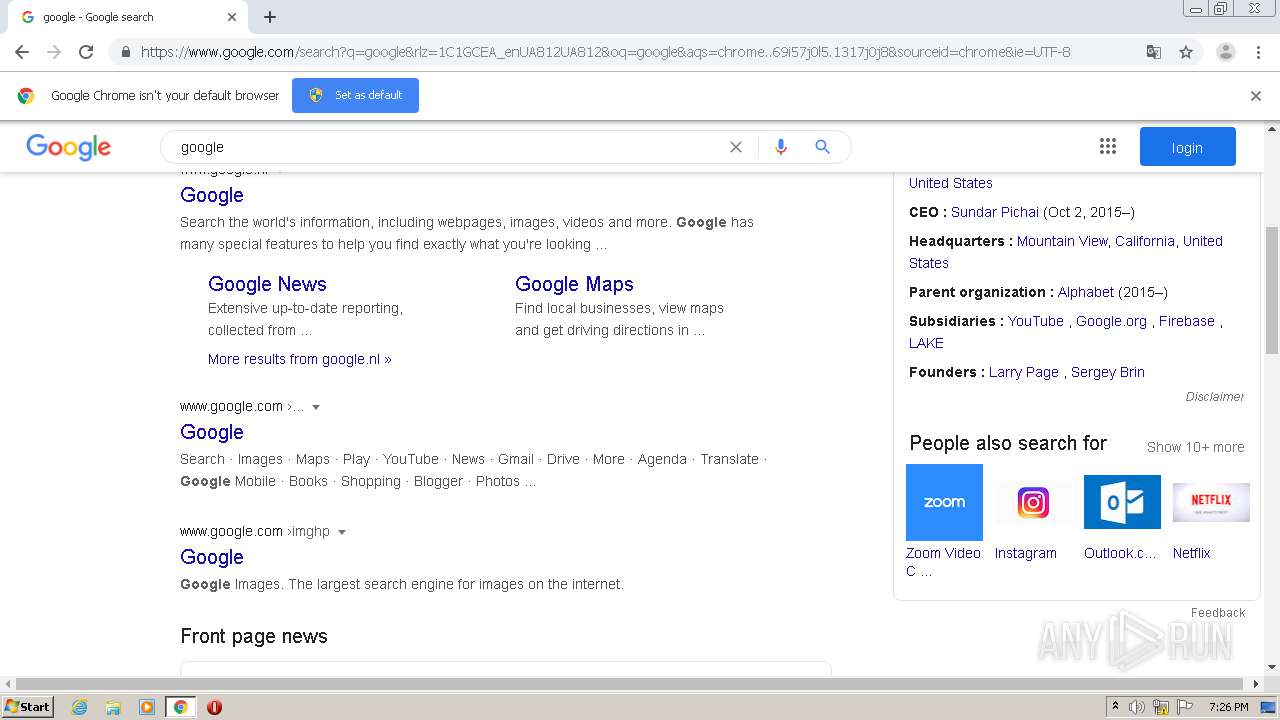Open the California link
This screenshot has height=720, width=1280.
1145,241
